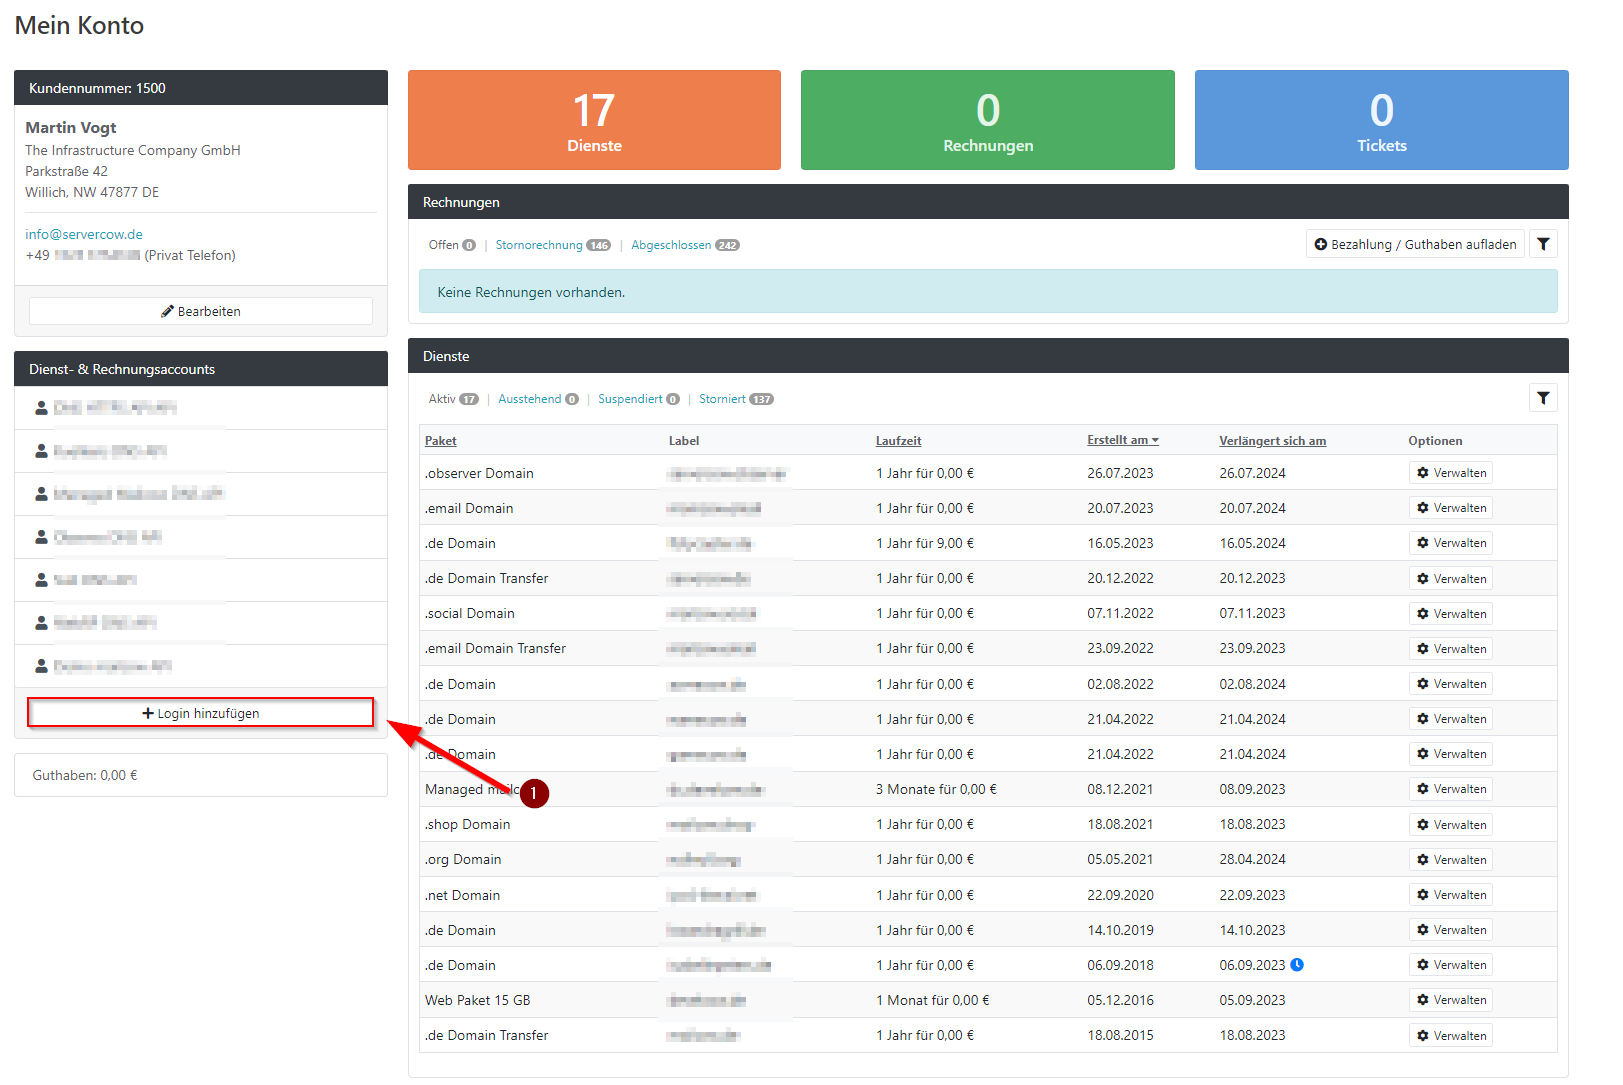Sort the table by Laufzeit column
Viewport: 1623px width, 1085px height.
[898, 441]
